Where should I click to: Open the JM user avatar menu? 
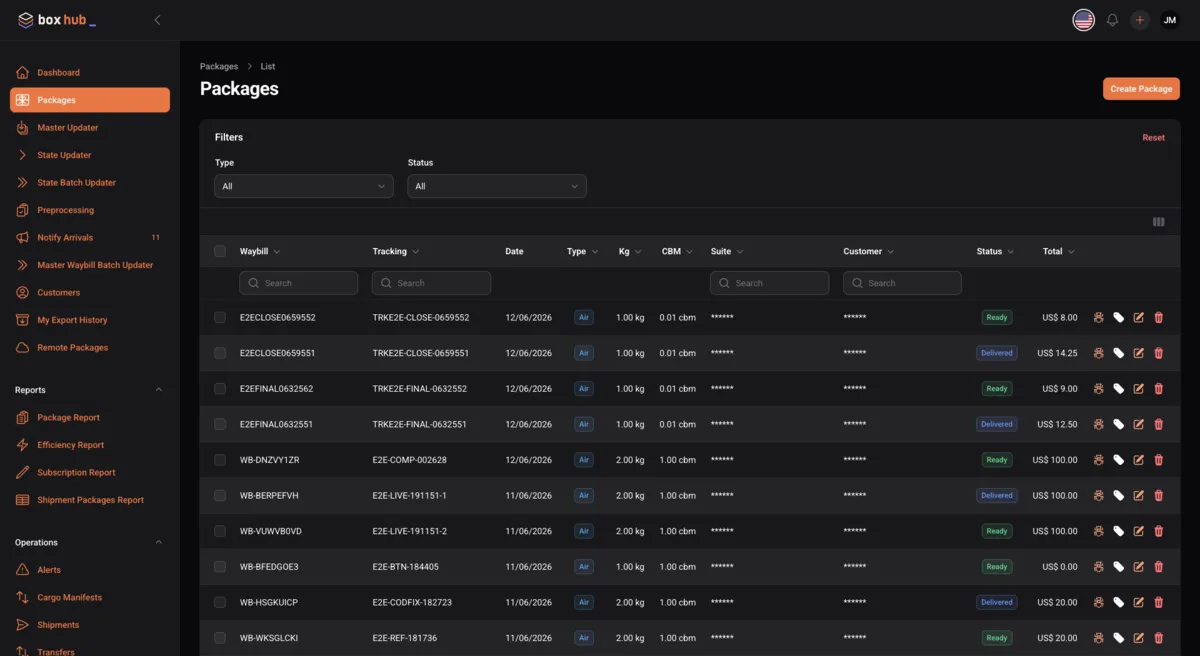[1170, 20]
